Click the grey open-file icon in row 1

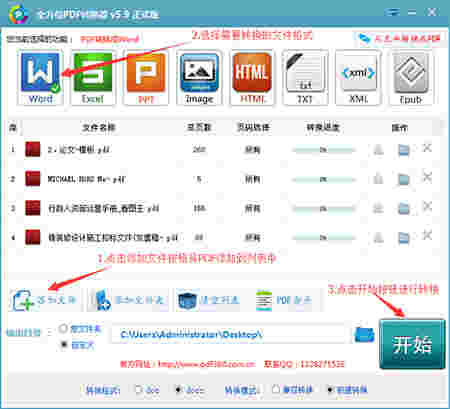click(x=378, y=150)
